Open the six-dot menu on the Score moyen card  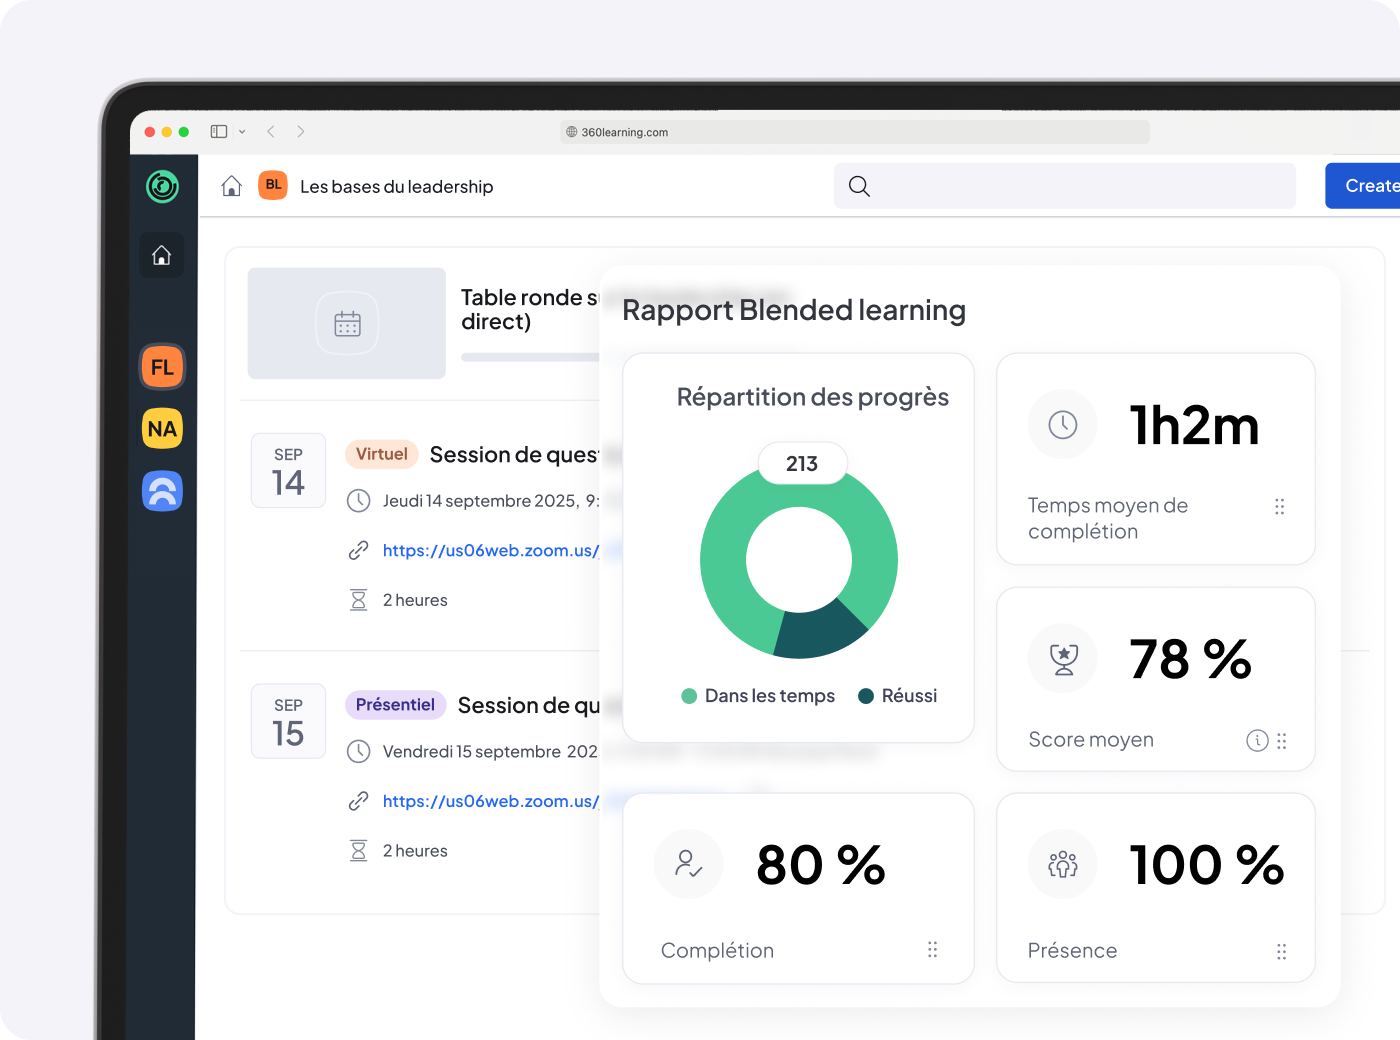1281,741
